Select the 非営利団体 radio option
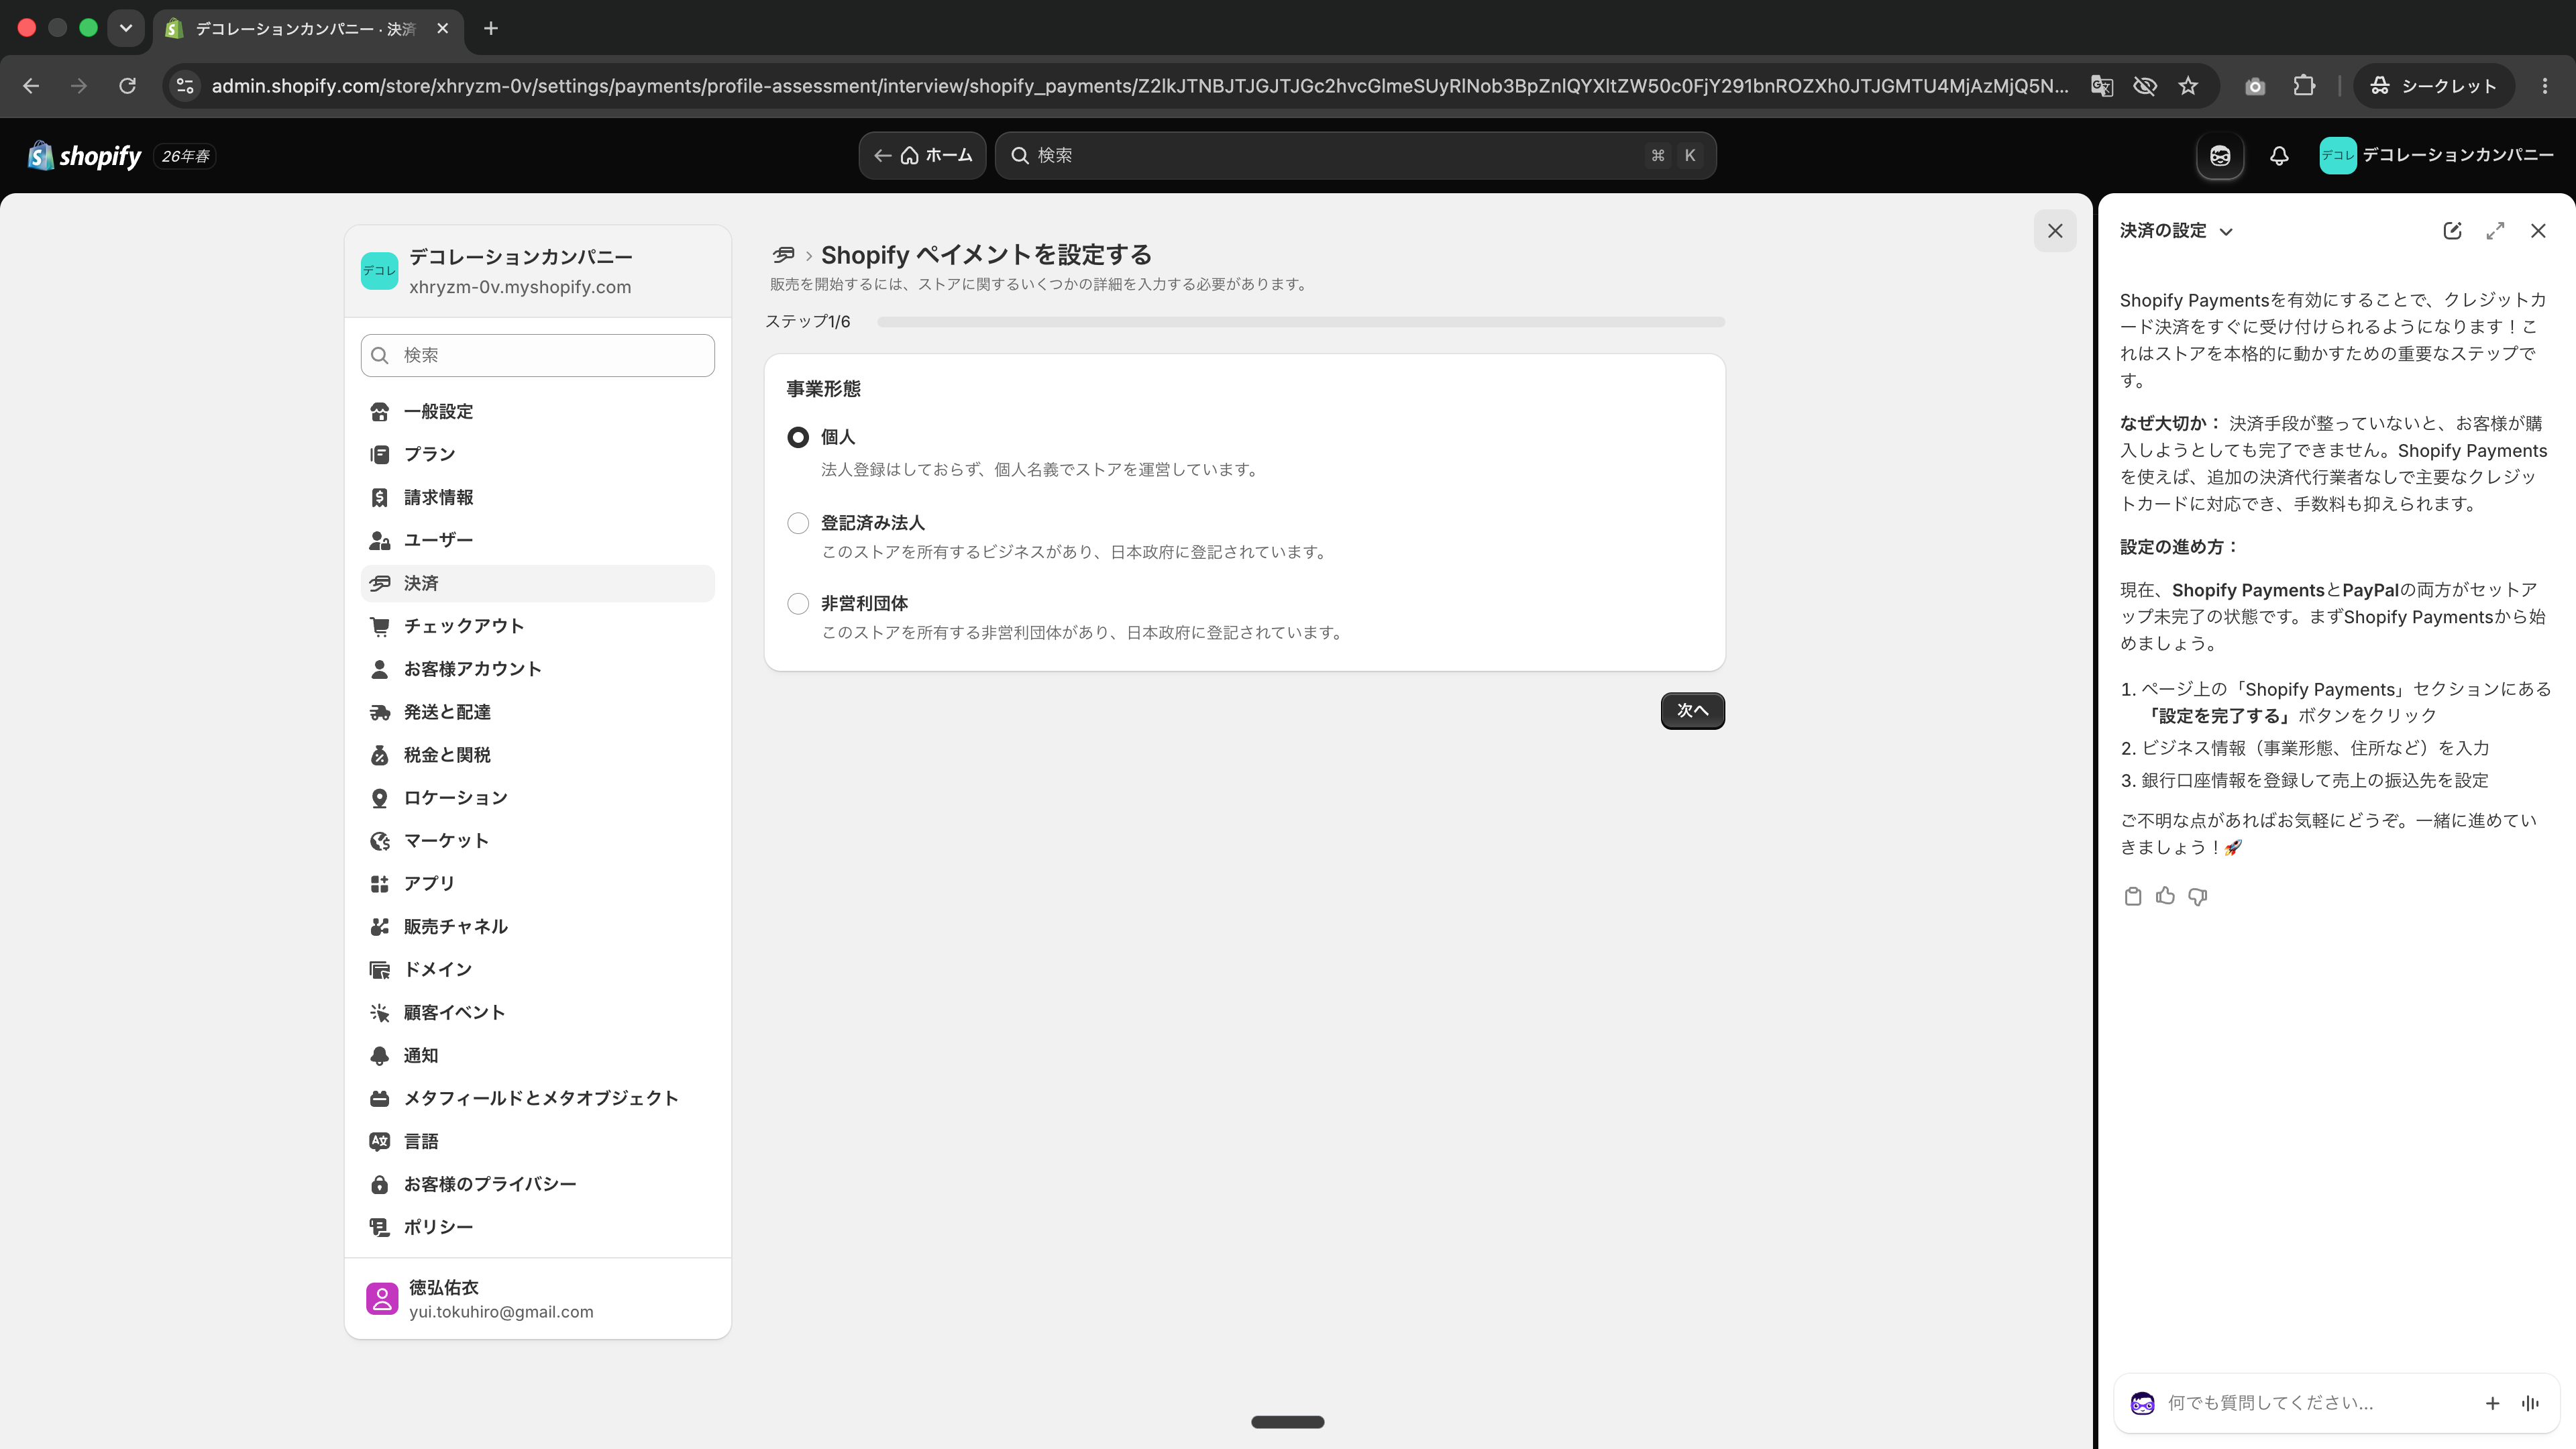Viewport: 2576px width, 1449px height. 798,604
